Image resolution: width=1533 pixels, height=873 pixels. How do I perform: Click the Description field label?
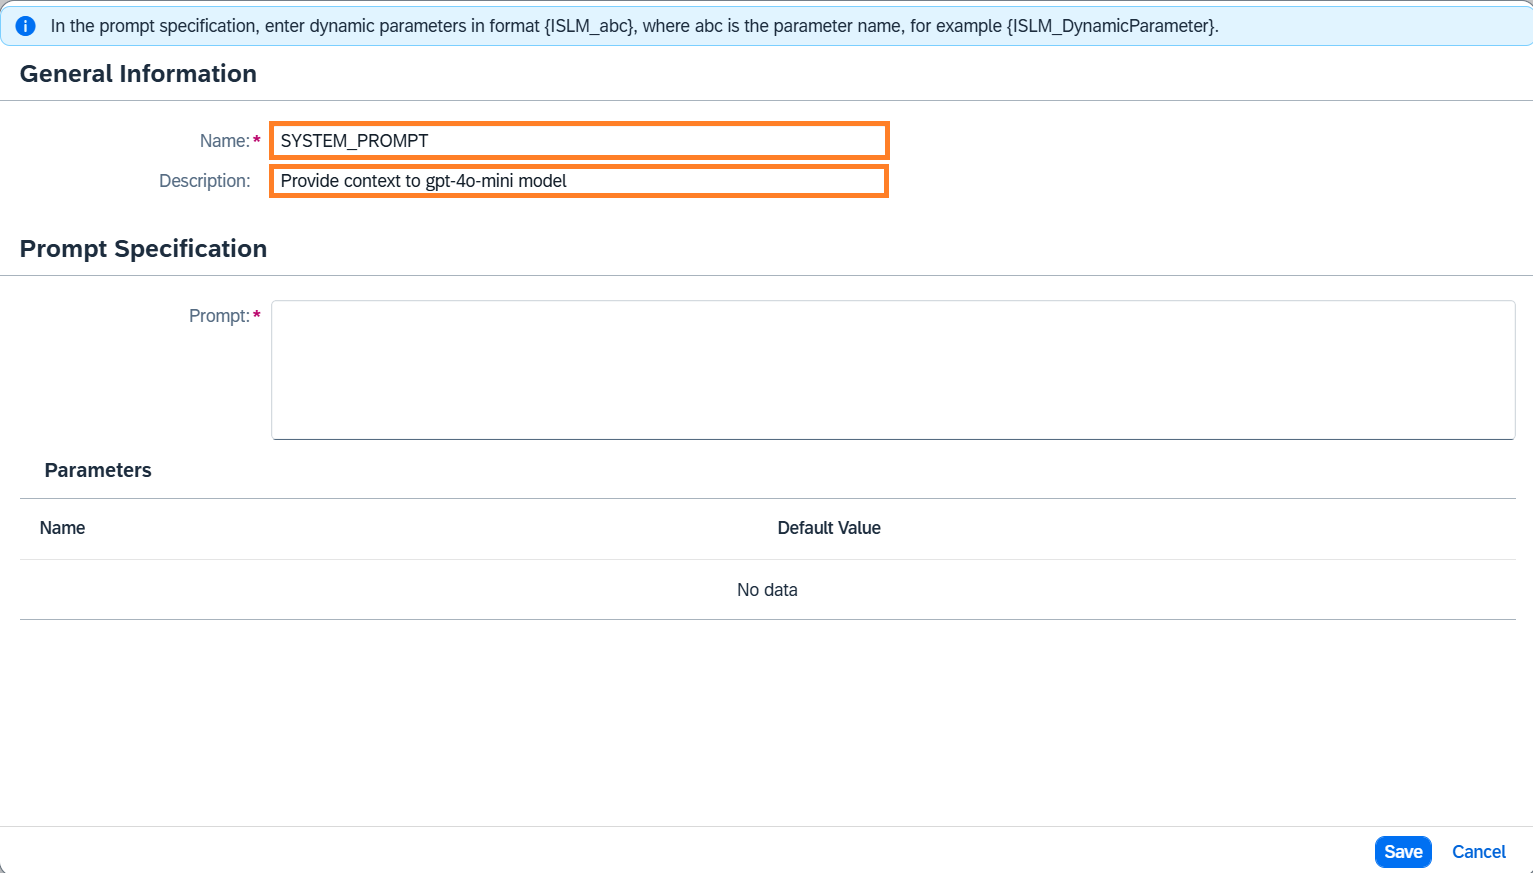pos(204,181)
